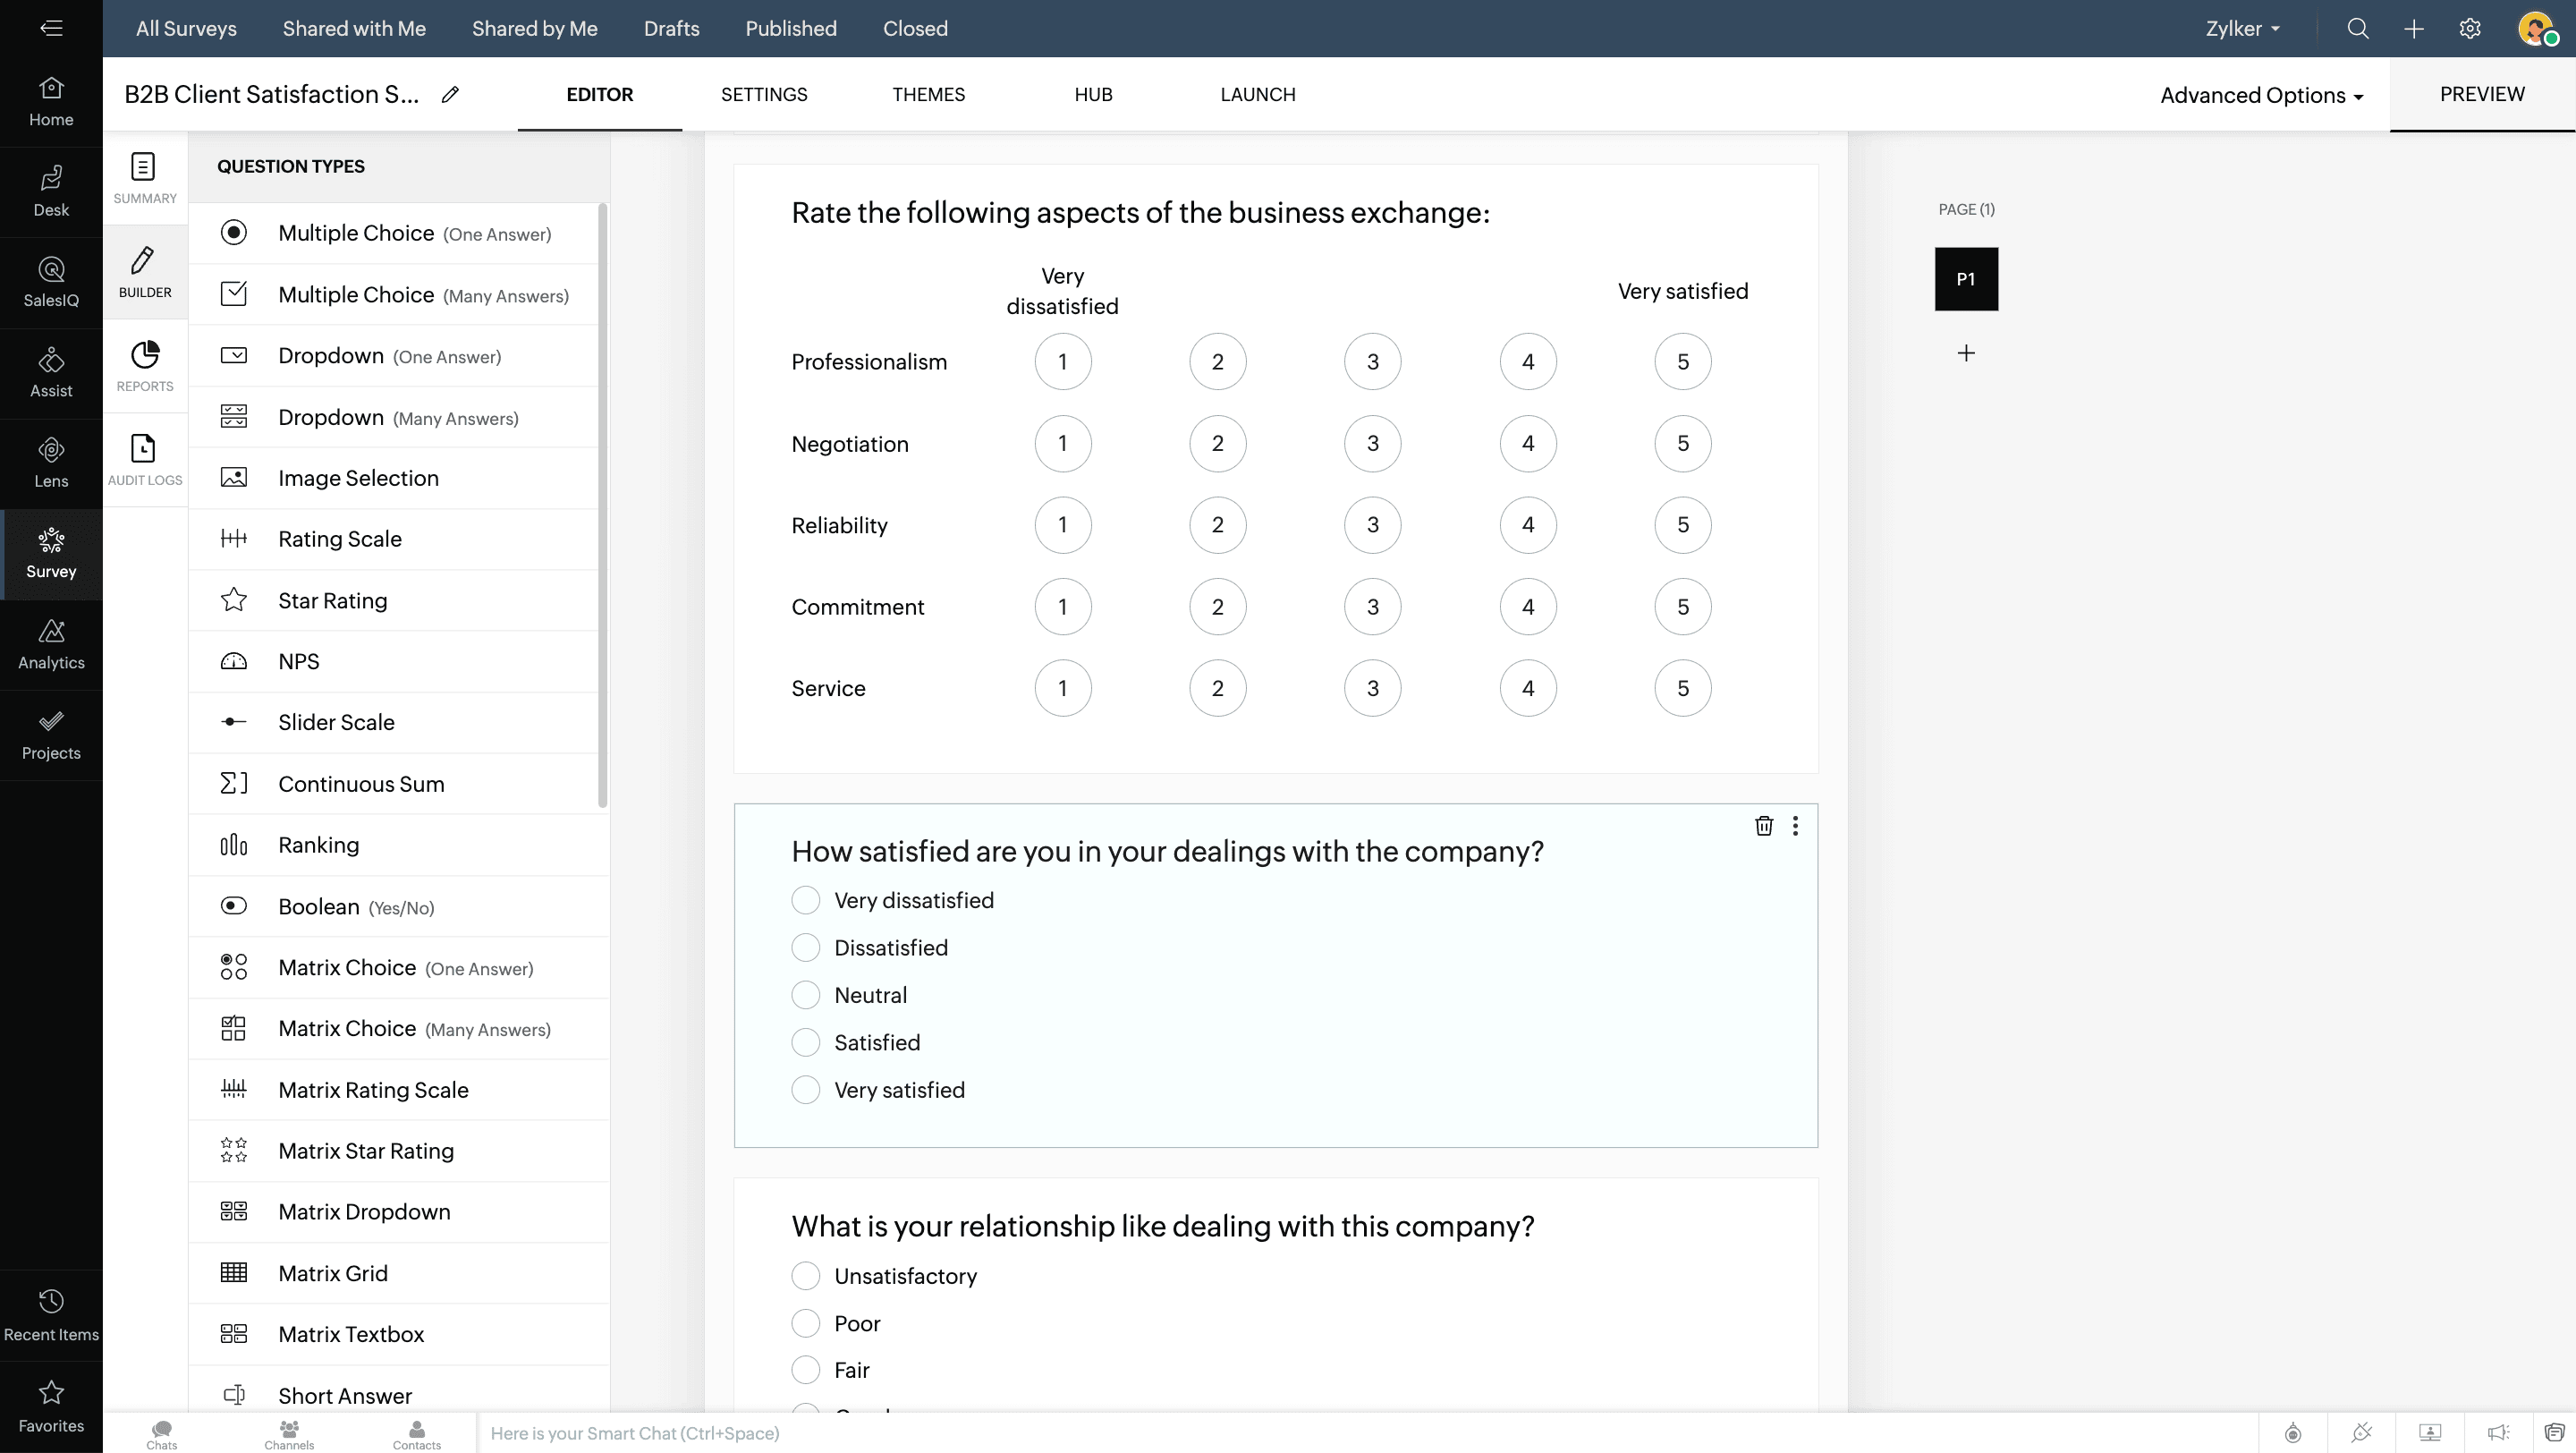The height and width of the screenshot is (1453, 2576).
Task: Click the PREVIEW button
Action: click(x=2482, y=94)
